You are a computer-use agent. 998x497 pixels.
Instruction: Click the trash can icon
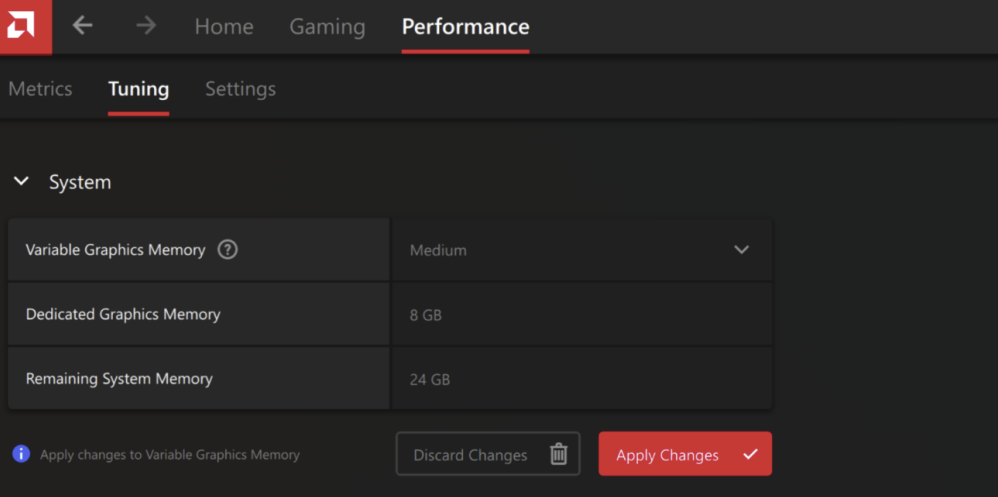pos(558,454)
